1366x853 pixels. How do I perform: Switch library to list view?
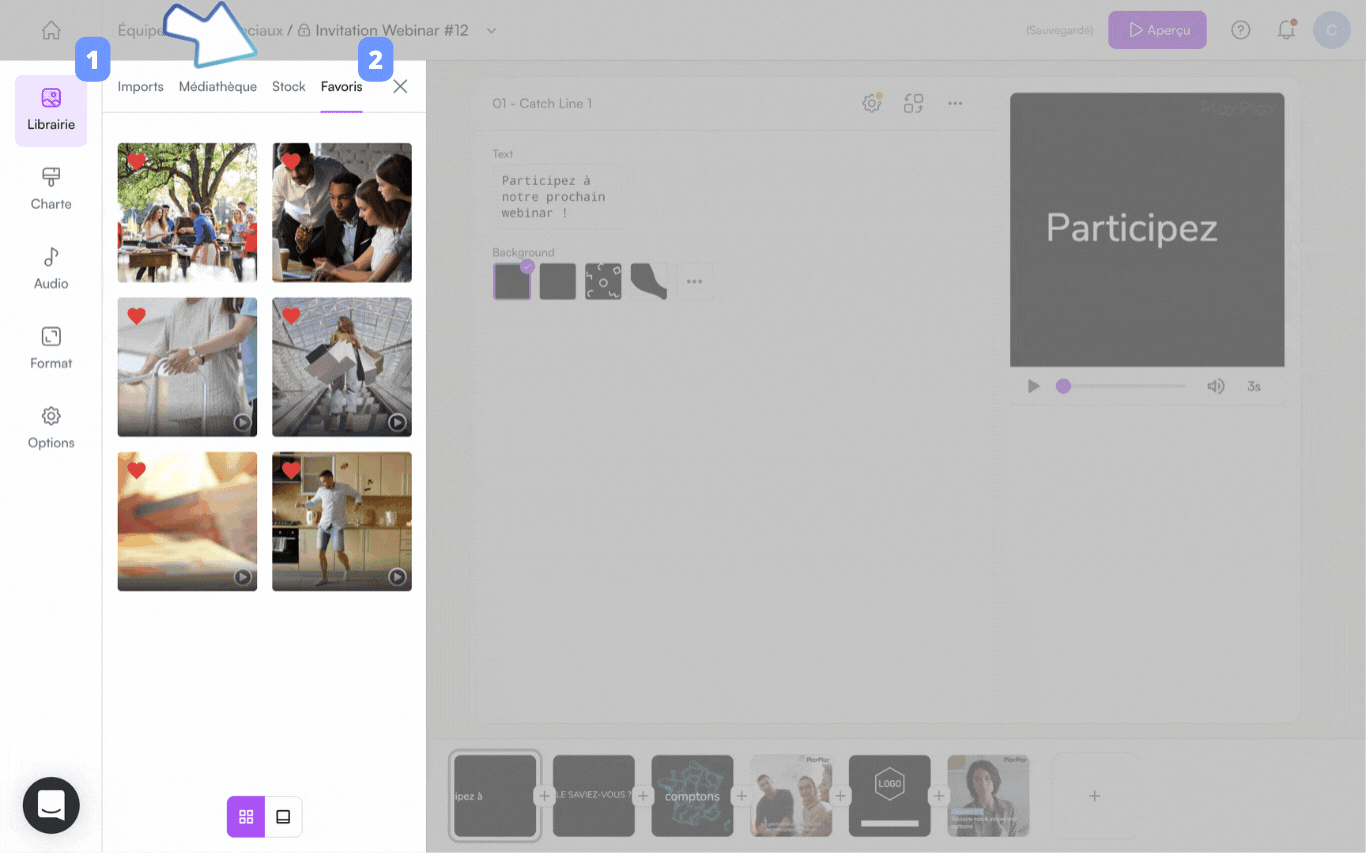point(283,817)
